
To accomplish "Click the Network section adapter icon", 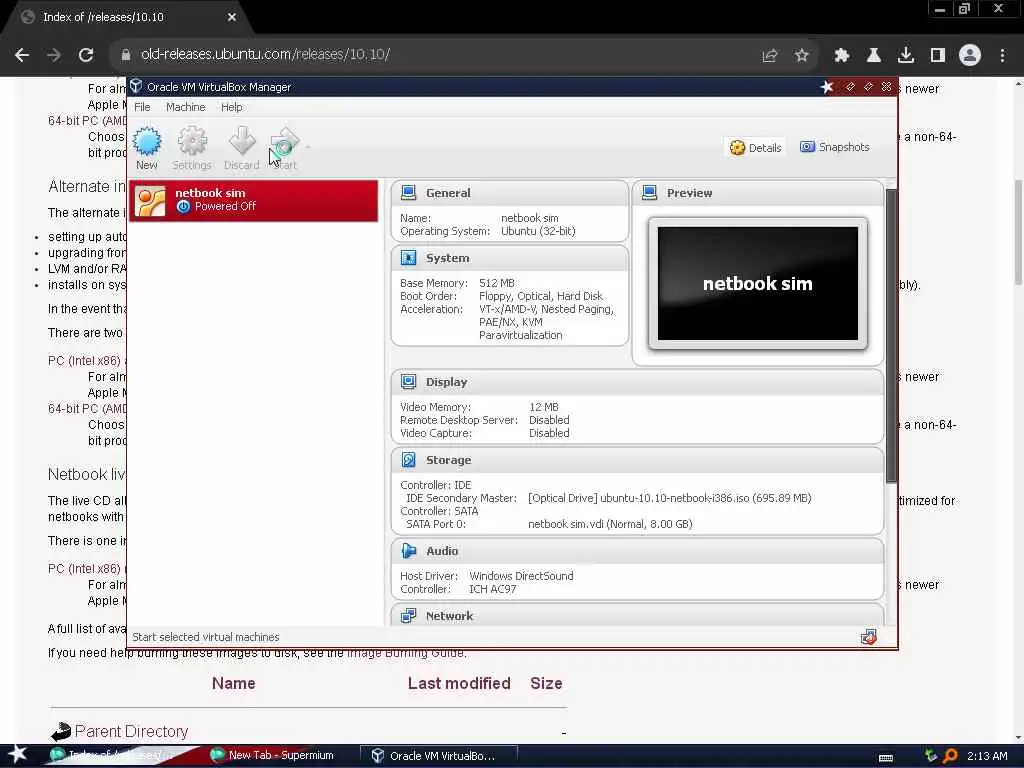I will click(x=409, y=616).
